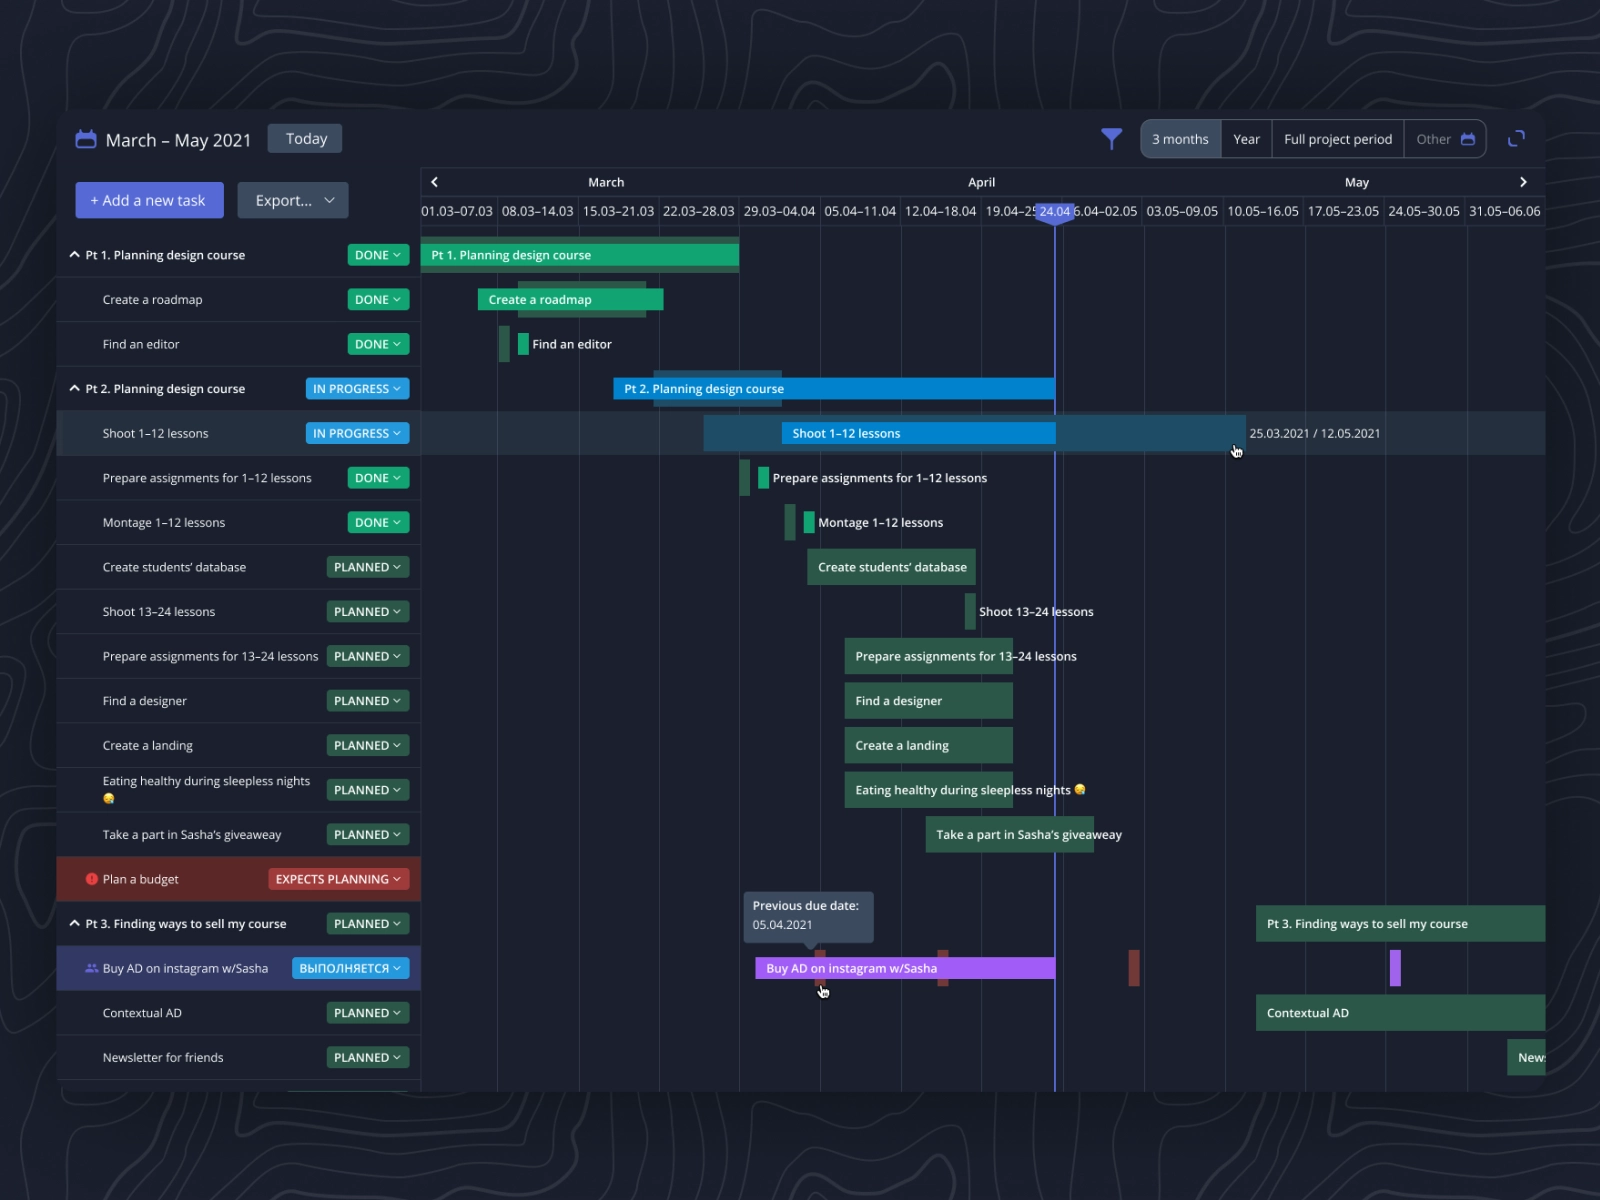Click the fullscreen expand icon
Viewport: 1600px width, 1200px height.
coord(1516,139)
